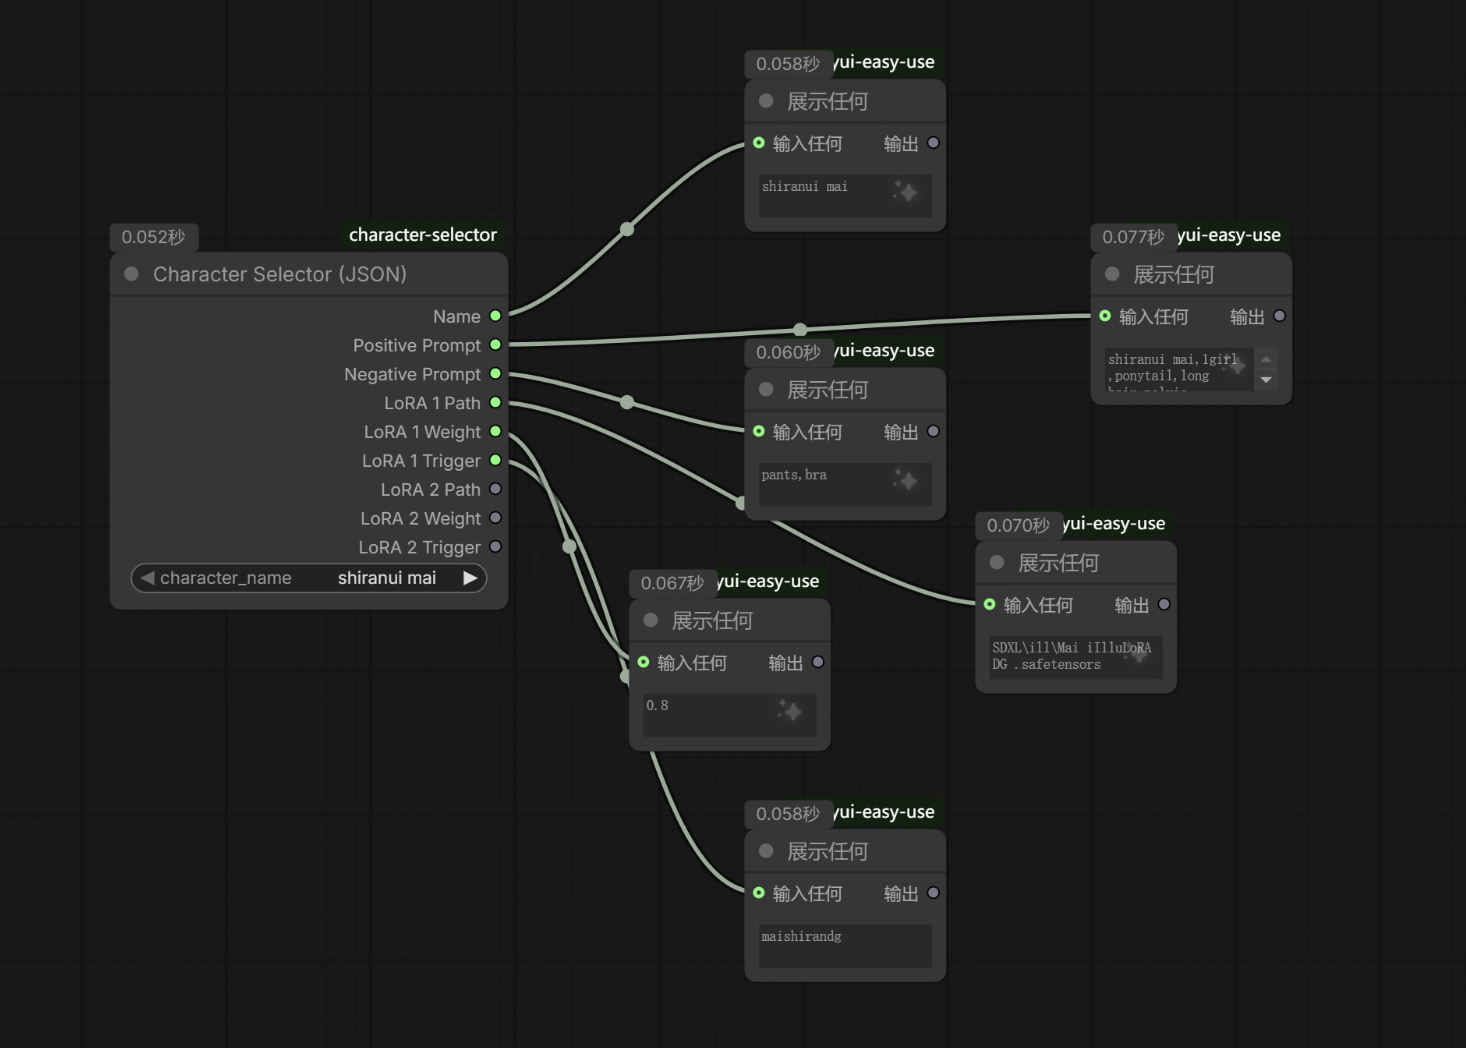Click the LoRA 1 Weight output port
The image size is (1466, 1048).
click(x=495, y=432)
